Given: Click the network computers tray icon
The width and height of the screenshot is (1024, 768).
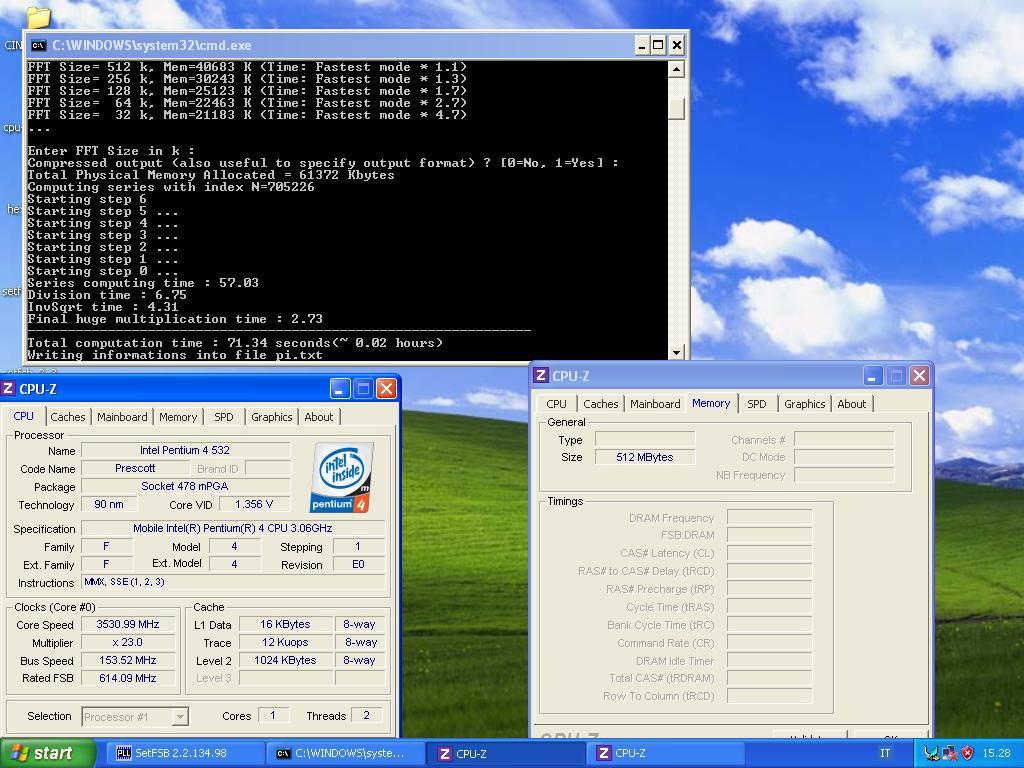Looking at the screenshot, I should coord(950,753).
